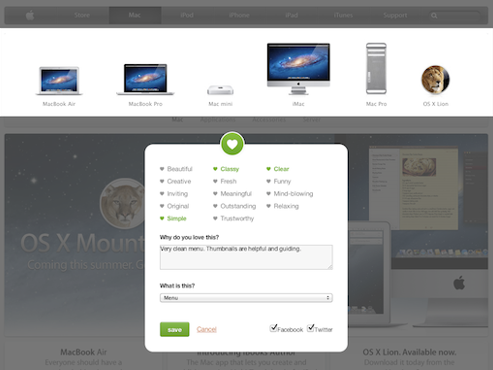Open the Store nav item

[x=82, y=15]
